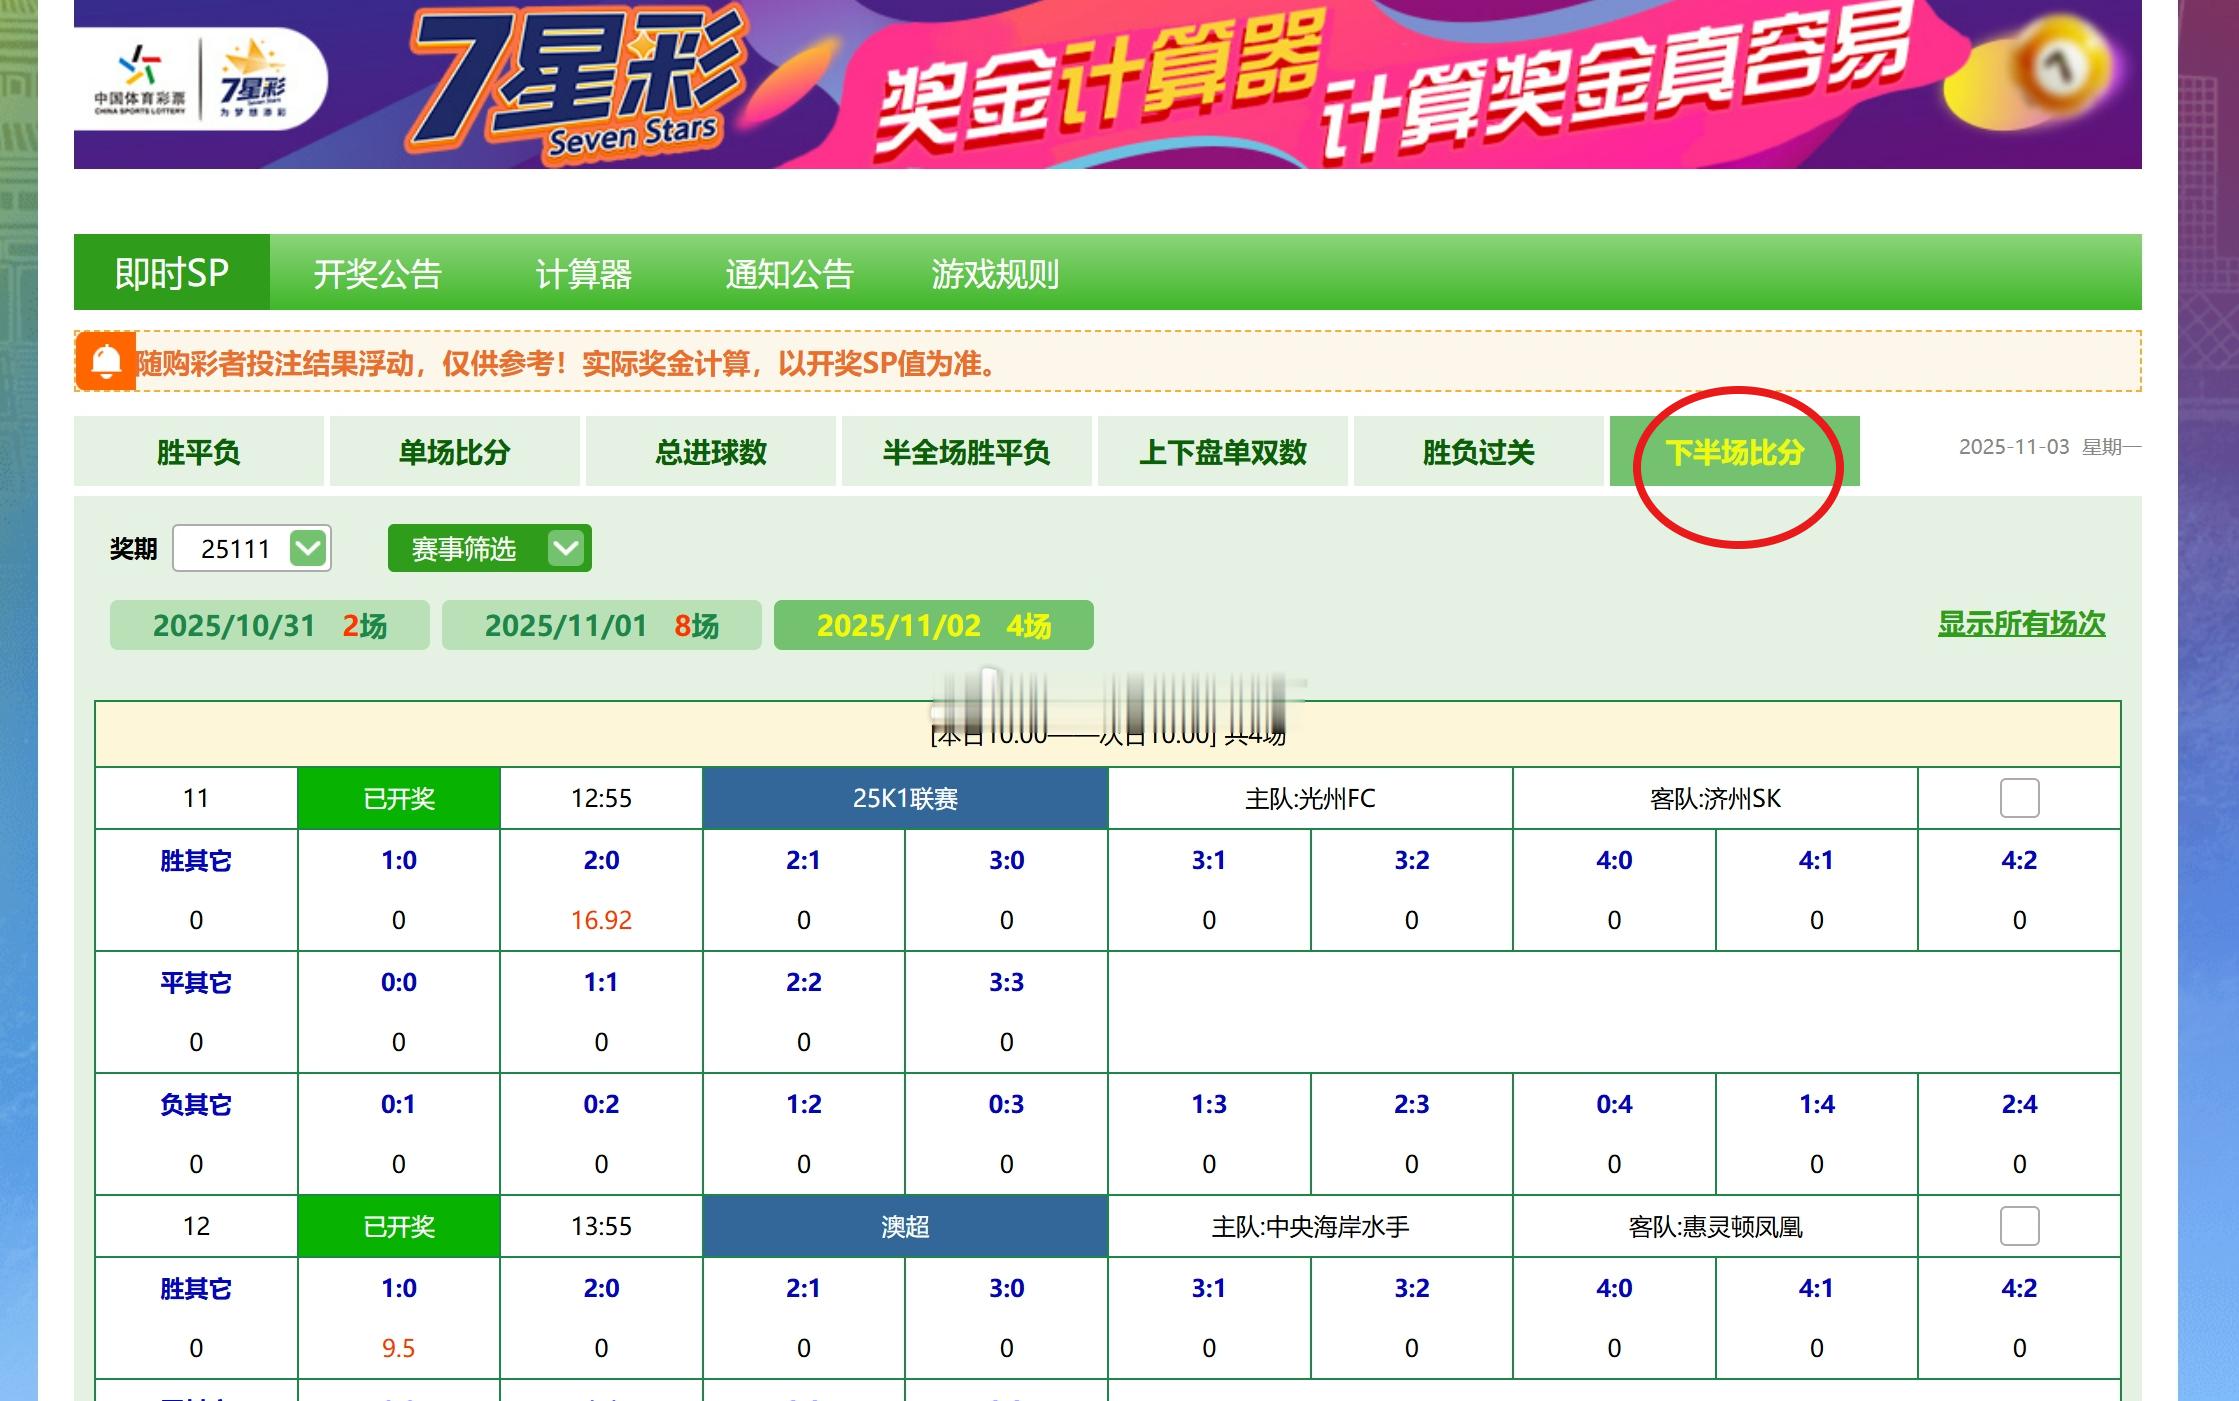
Task: Tick the checkbox for 光州FC match row
Action: (x=2019, y=798)
